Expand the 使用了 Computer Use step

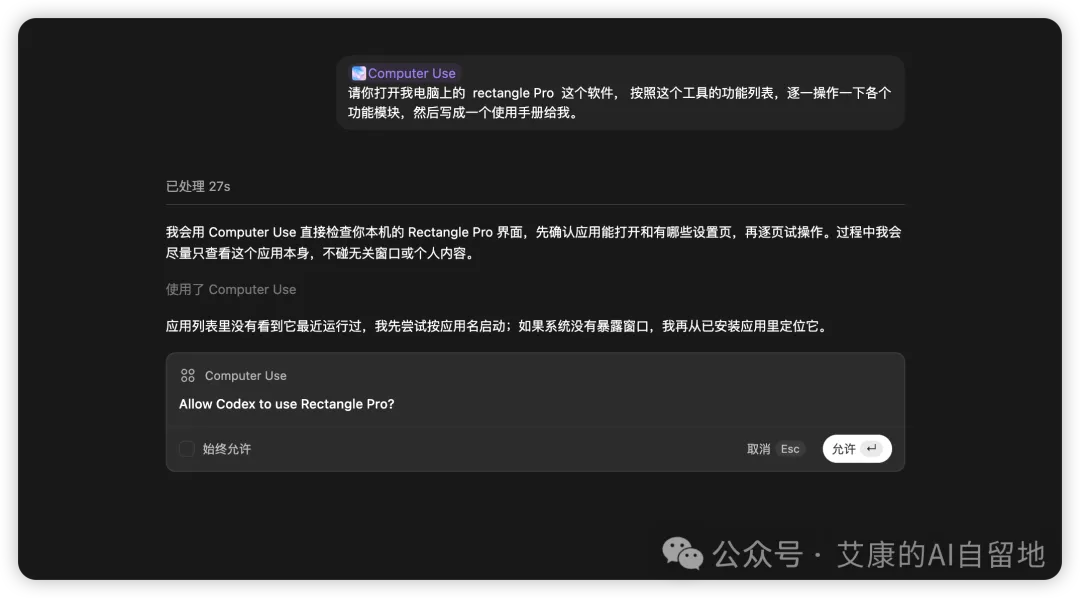(231, 289)
